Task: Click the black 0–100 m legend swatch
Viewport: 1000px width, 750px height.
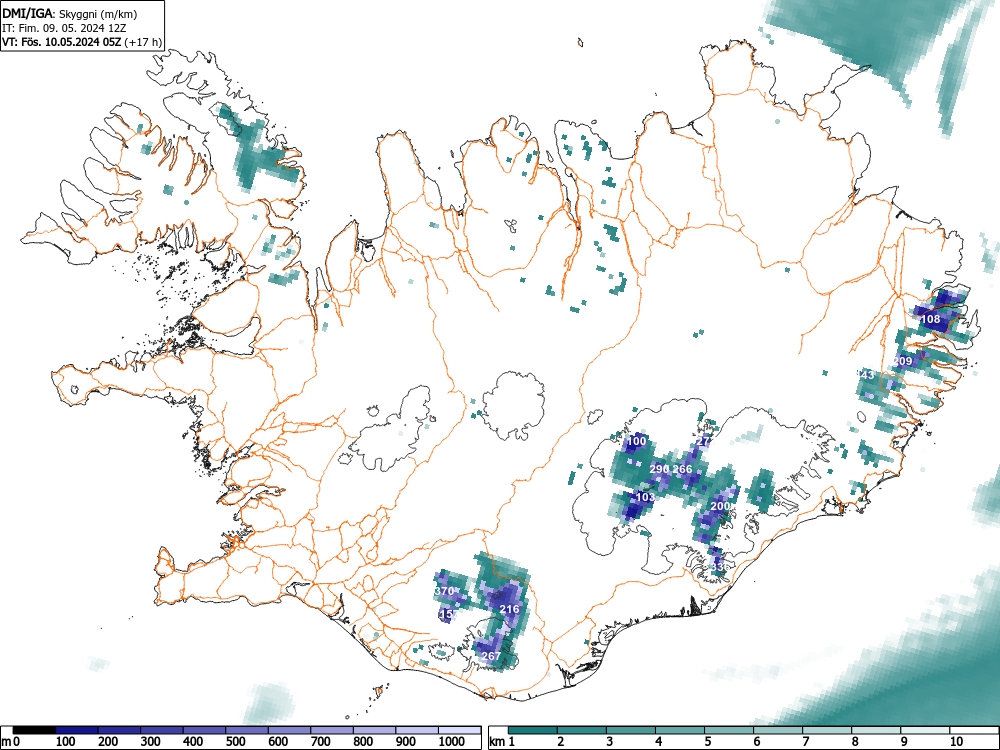Action: [34, 730]
